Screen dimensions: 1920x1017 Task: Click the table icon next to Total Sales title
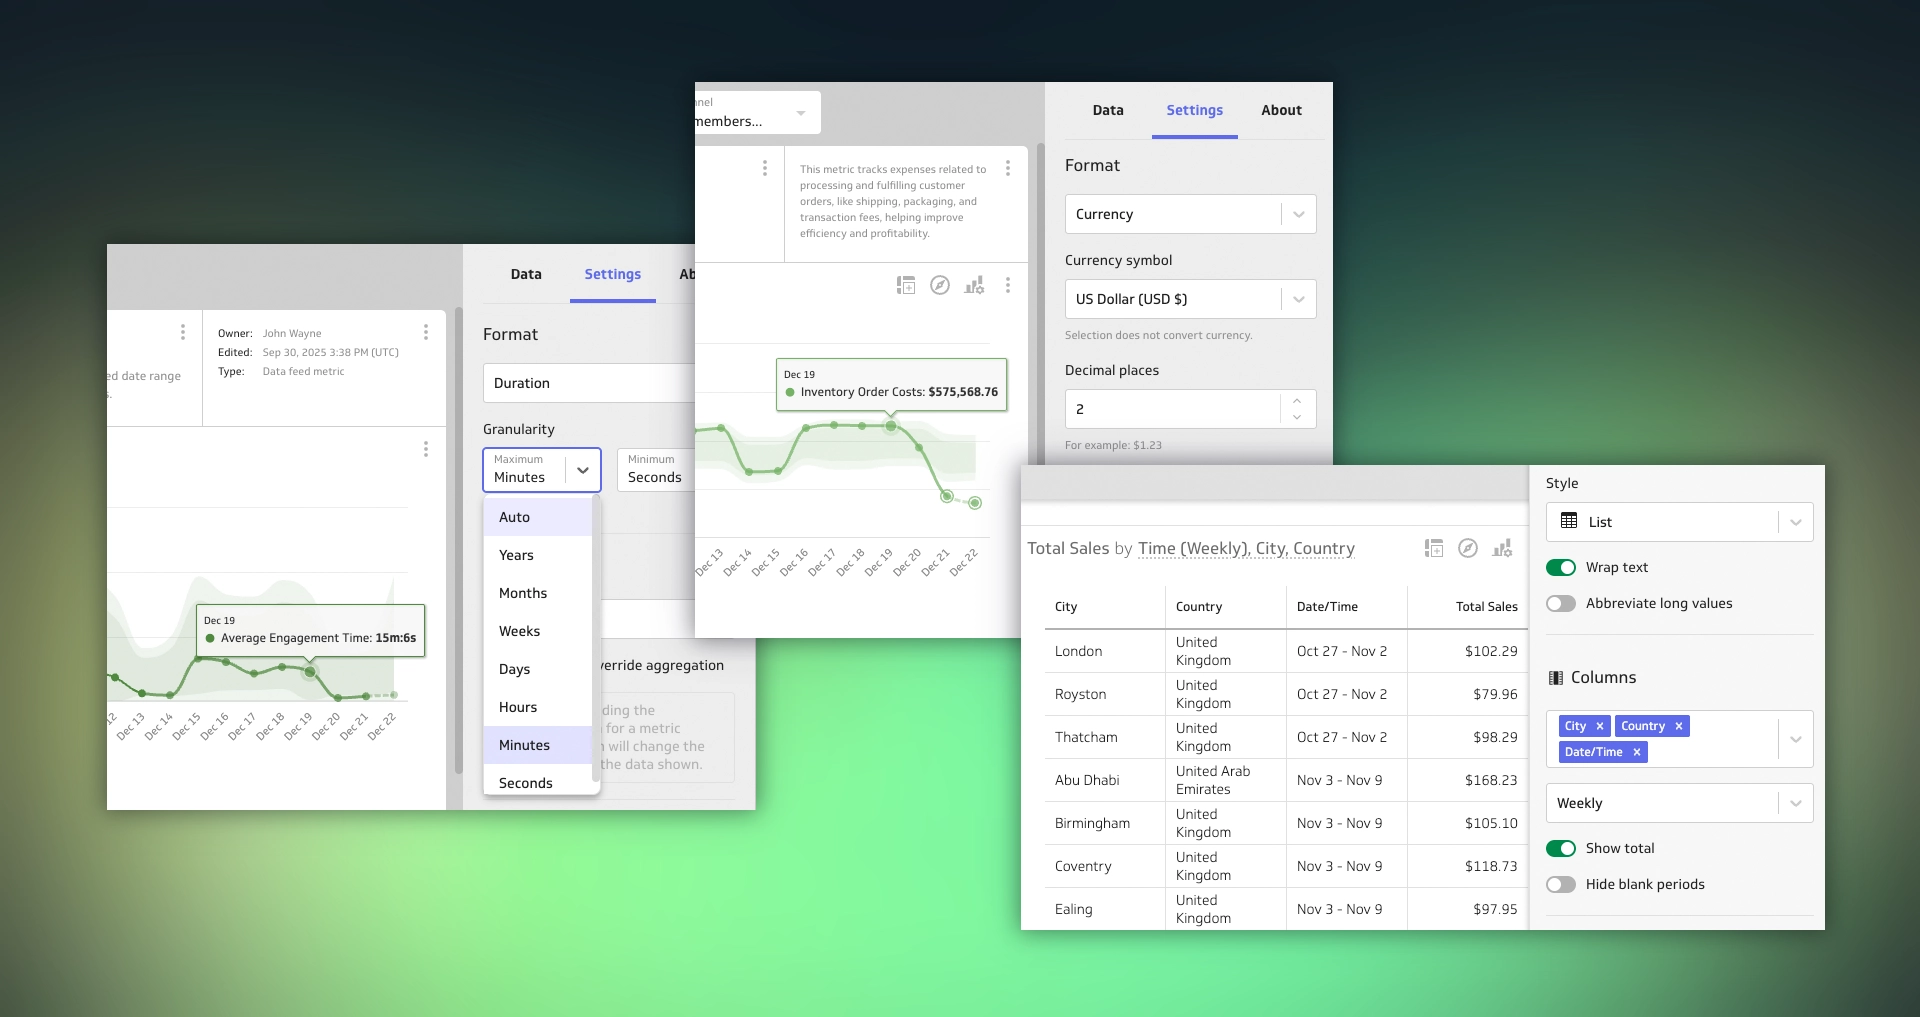pyautogui.click(x=1434, y=548)
